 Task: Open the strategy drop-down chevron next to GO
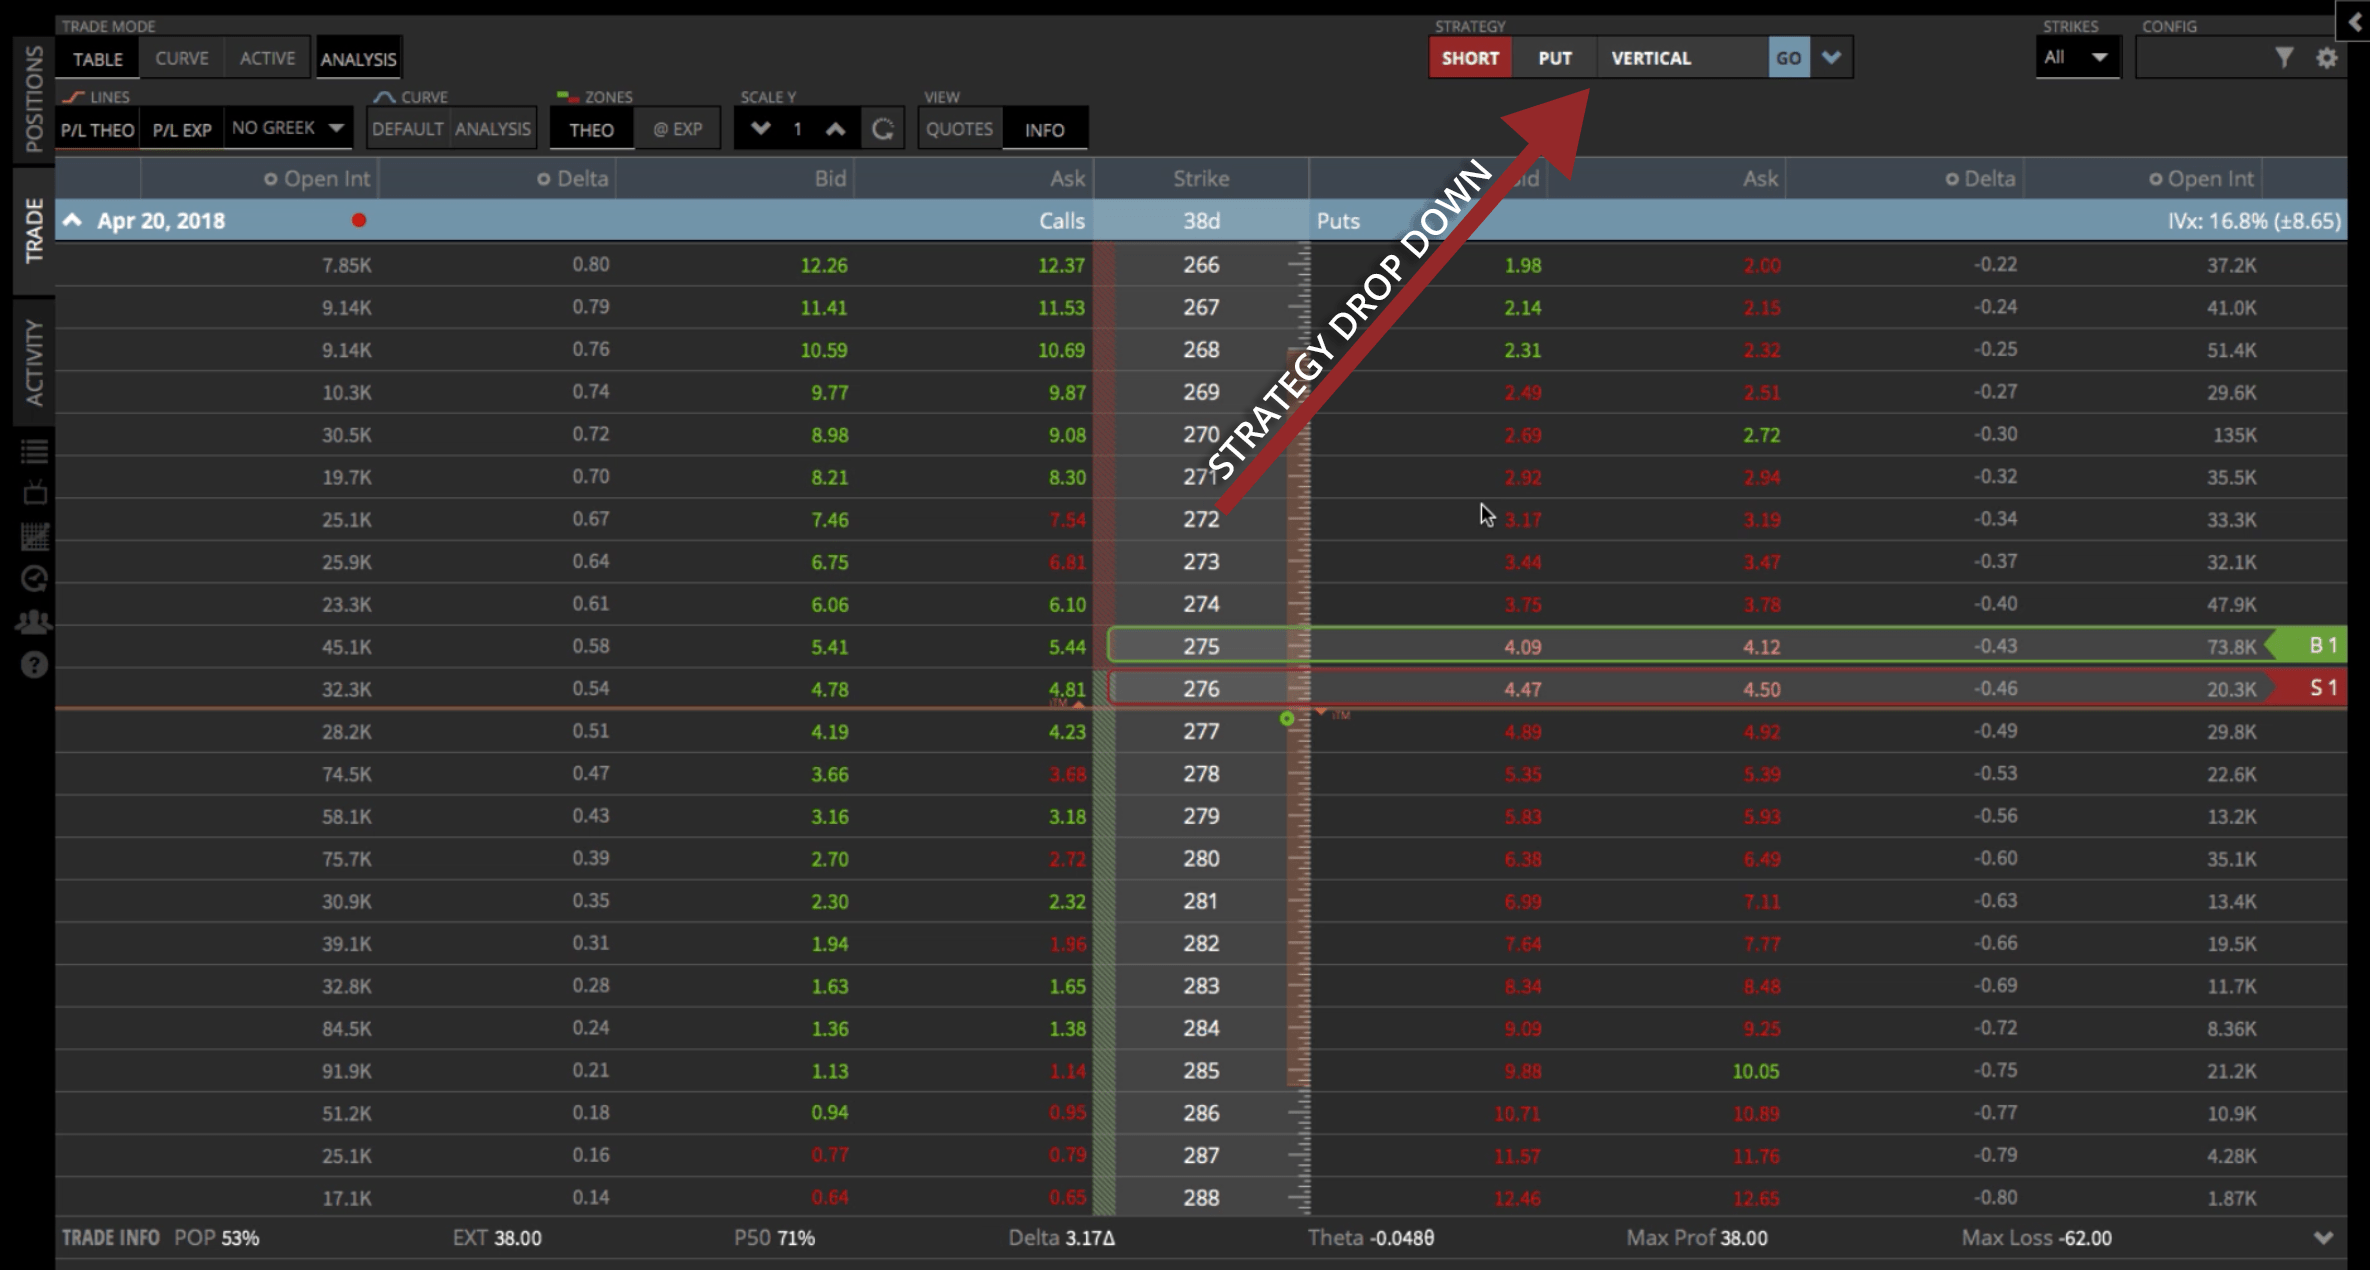(x=1831, y=58)
